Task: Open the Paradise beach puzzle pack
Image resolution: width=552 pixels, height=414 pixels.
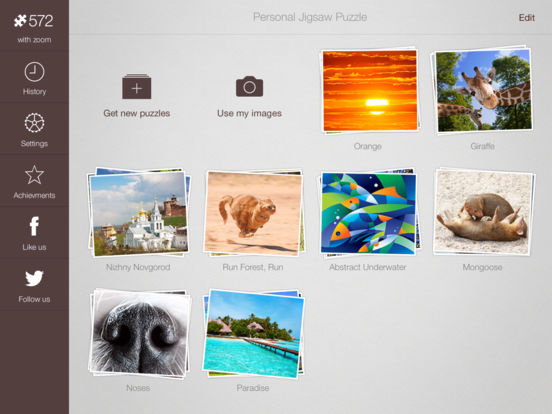Action: 253,333
